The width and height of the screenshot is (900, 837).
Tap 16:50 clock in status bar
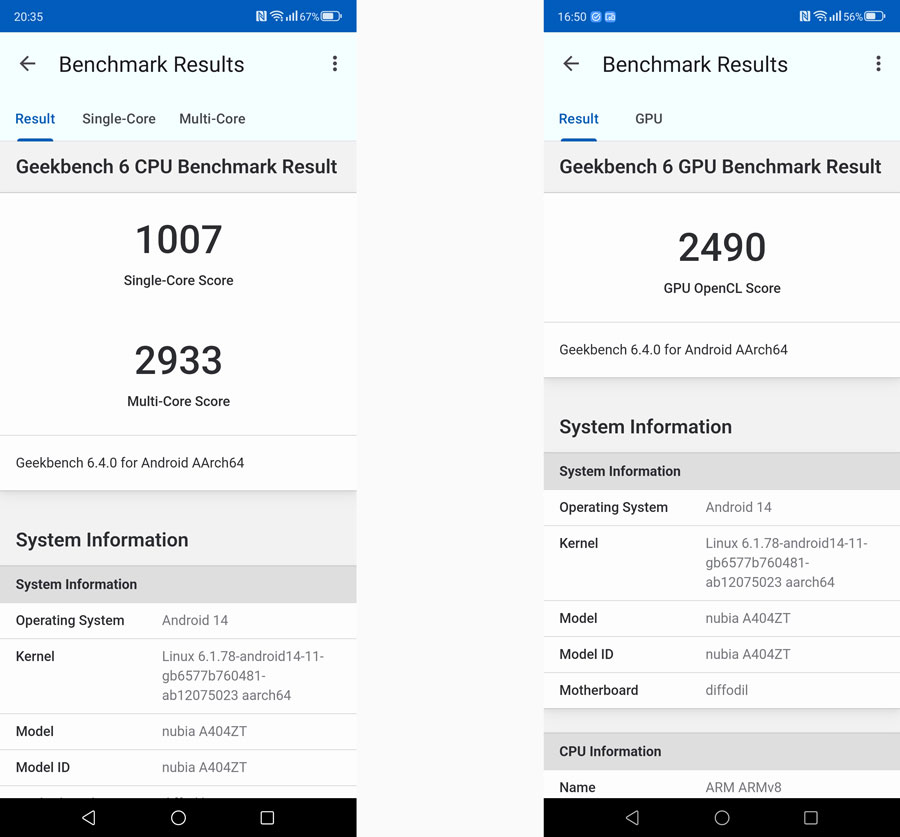tap(572, 17)
